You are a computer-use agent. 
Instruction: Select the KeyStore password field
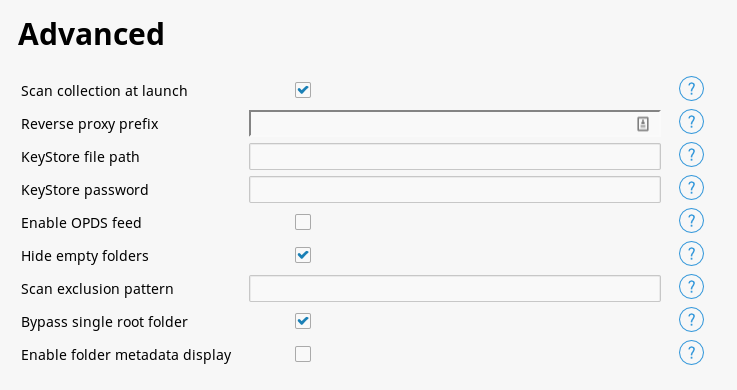click(455, 189)
